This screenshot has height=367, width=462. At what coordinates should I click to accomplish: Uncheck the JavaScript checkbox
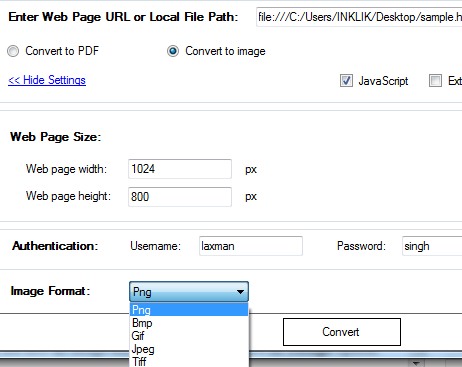click(346, 81)
